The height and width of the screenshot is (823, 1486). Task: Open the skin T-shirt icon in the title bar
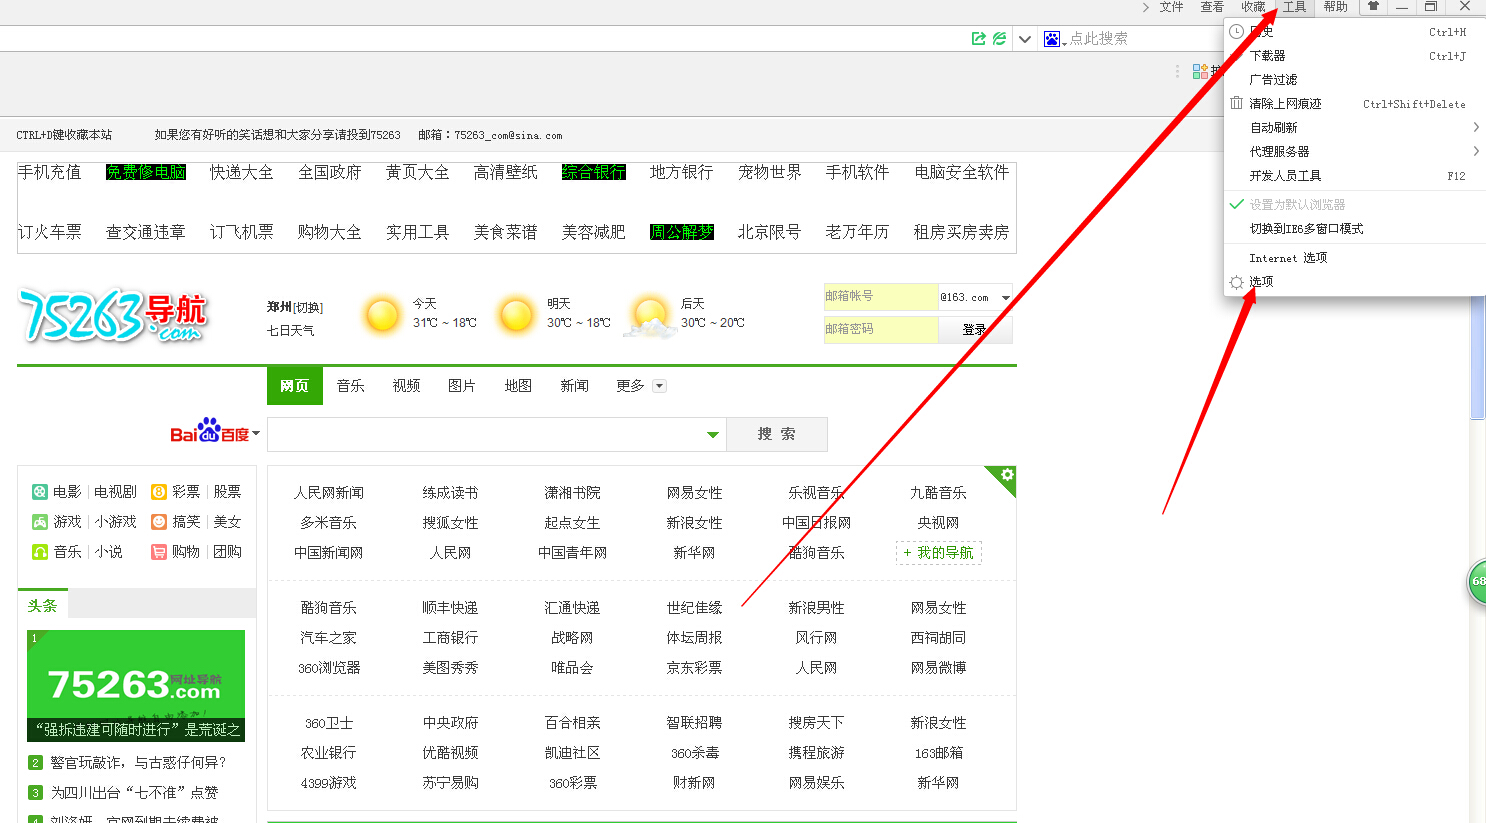(1374, 7)
